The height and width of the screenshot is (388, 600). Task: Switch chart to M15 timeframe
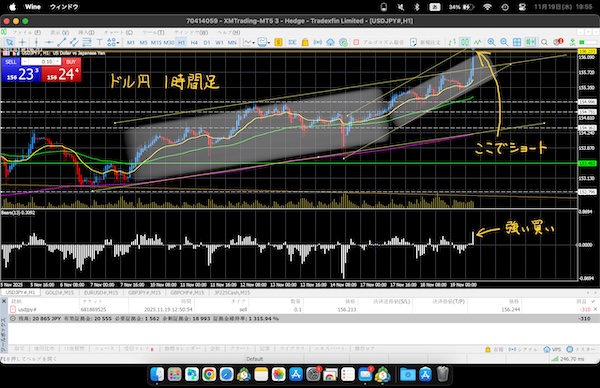tap(156, 42)
